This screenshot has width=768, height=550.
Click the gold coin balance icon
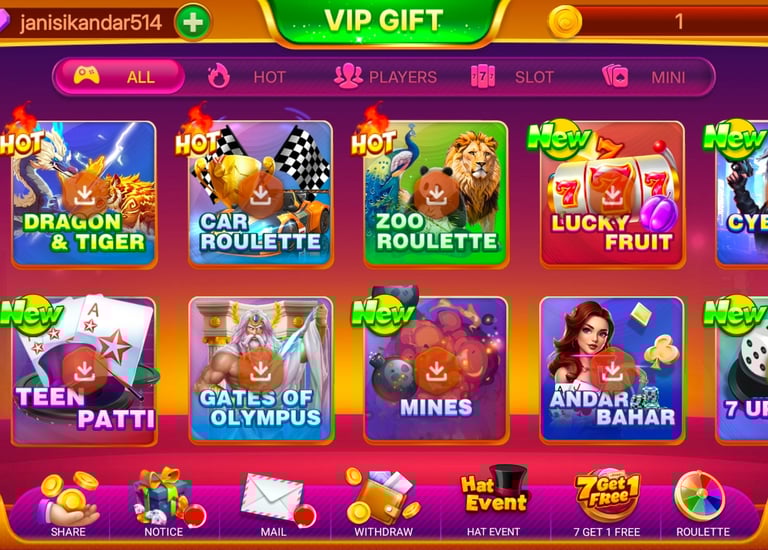[x=565, y=22]
